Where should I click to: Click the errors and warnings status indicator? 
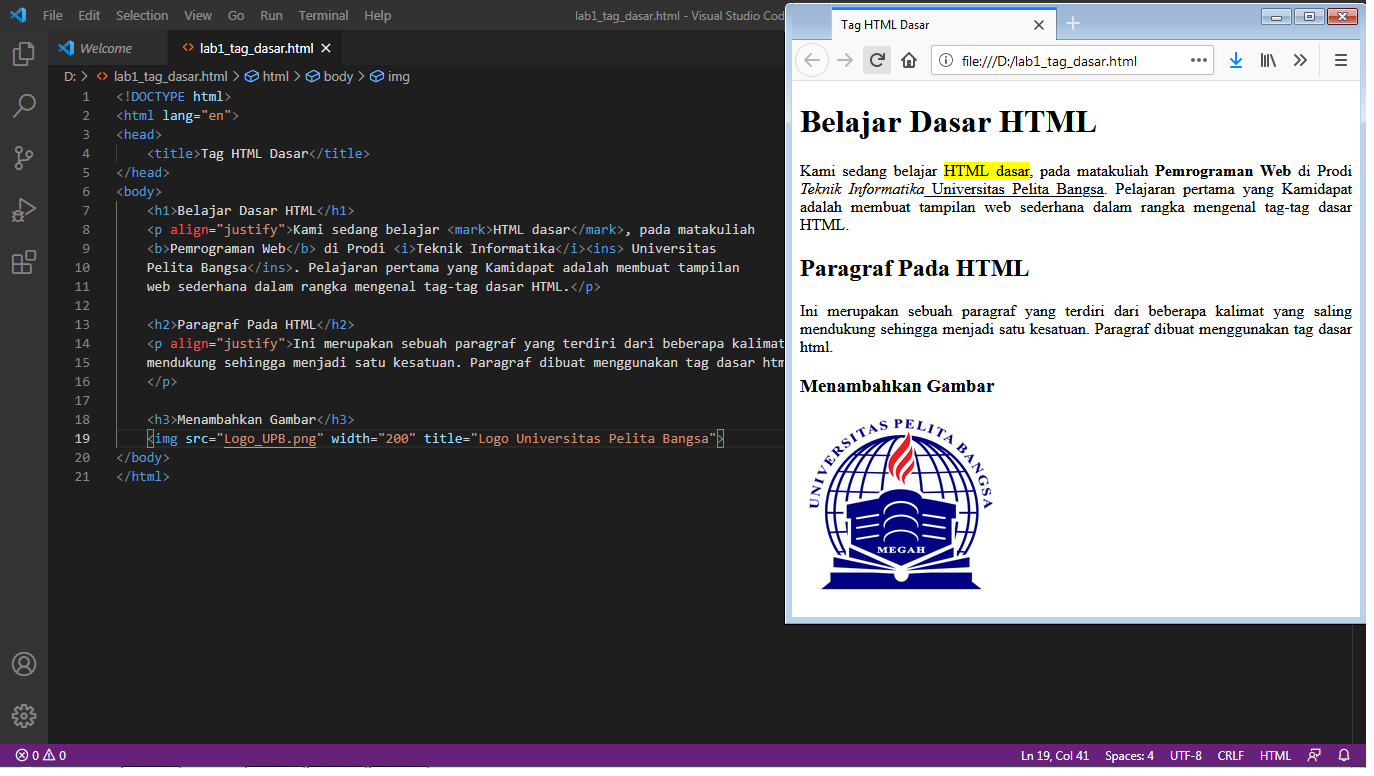[x=41, y=755]
